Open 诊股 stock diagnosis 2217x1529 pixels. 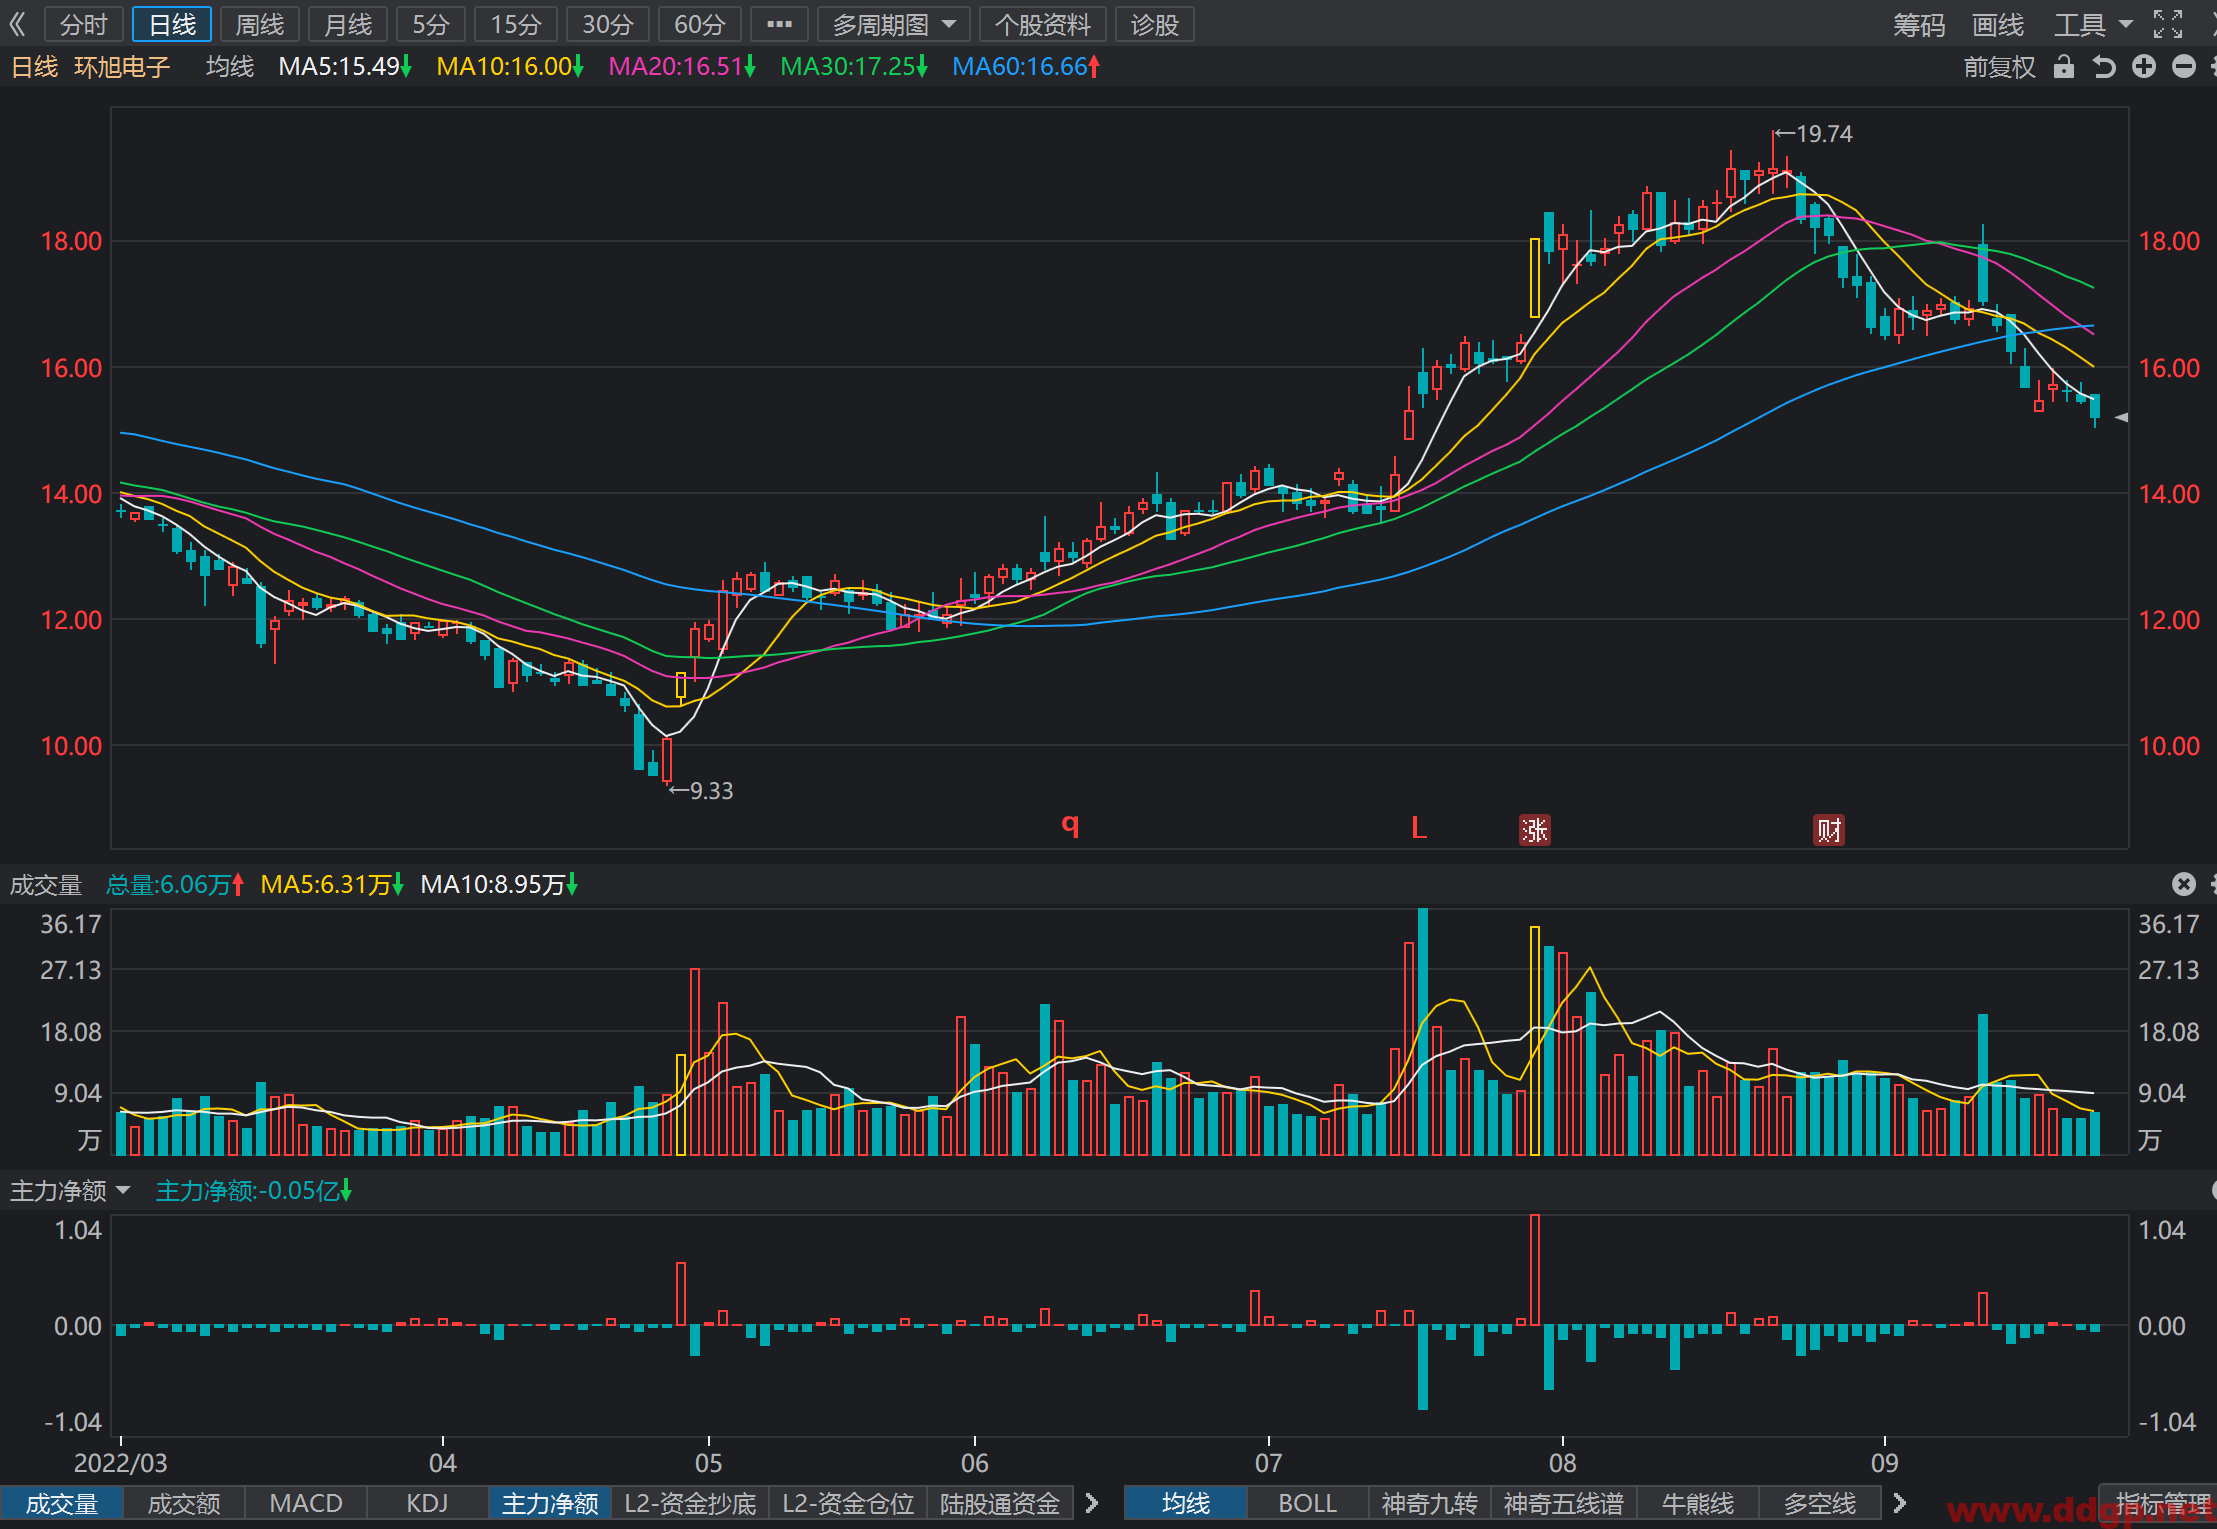[1155, 24]
